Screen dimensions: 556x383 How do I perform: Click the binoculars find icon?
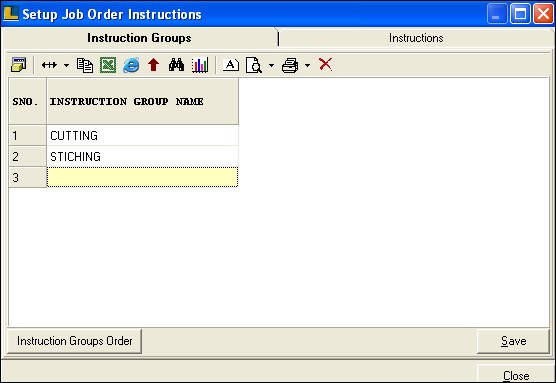click(x=176, y=65)
